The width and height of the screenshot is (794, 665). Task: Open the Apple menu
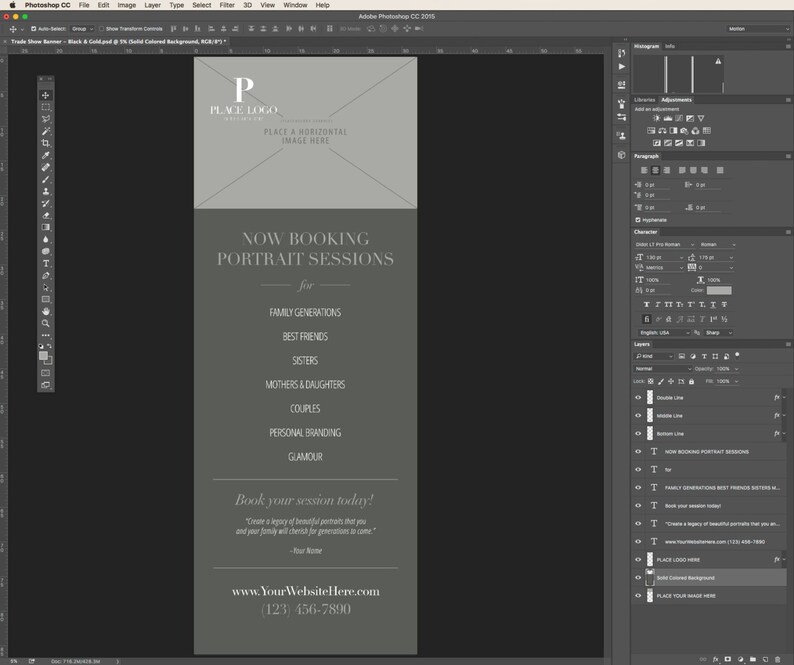pyautogui.click(x=12, y=5)
